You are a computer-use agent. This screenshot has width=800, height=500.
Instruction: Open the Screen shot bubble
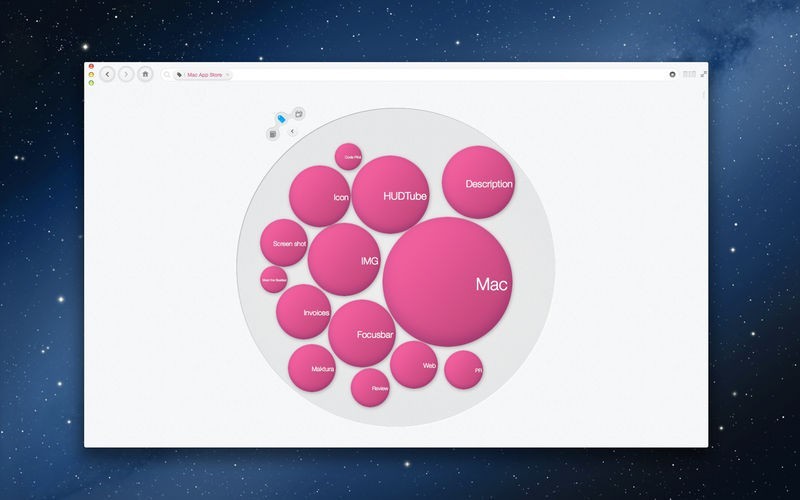tap(284, 243)
